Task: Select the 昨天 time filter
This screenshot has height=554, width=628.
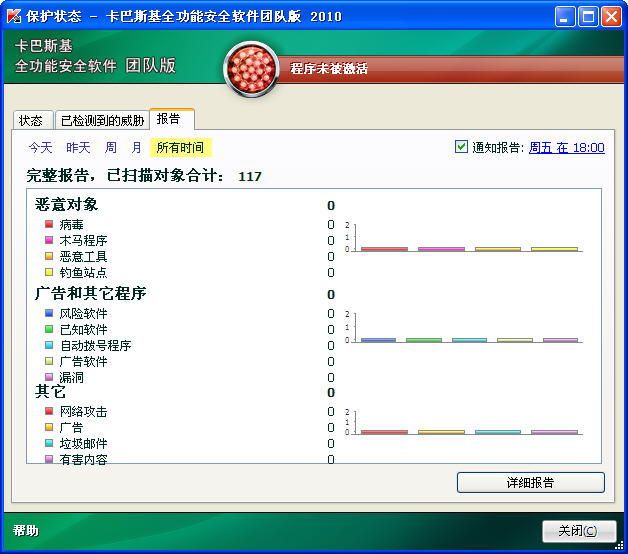Action: (78, 148)
